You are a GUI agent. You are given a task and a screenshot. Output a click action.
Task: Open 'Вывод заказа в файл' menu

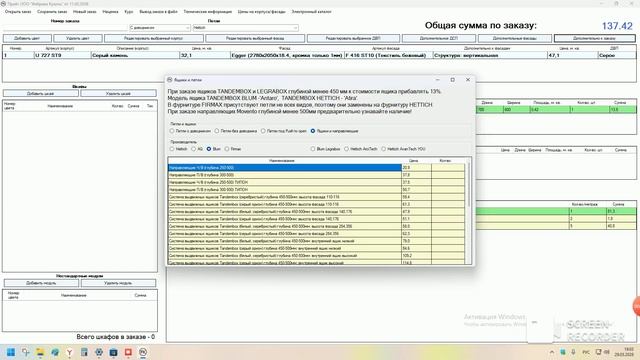(158, 12)
